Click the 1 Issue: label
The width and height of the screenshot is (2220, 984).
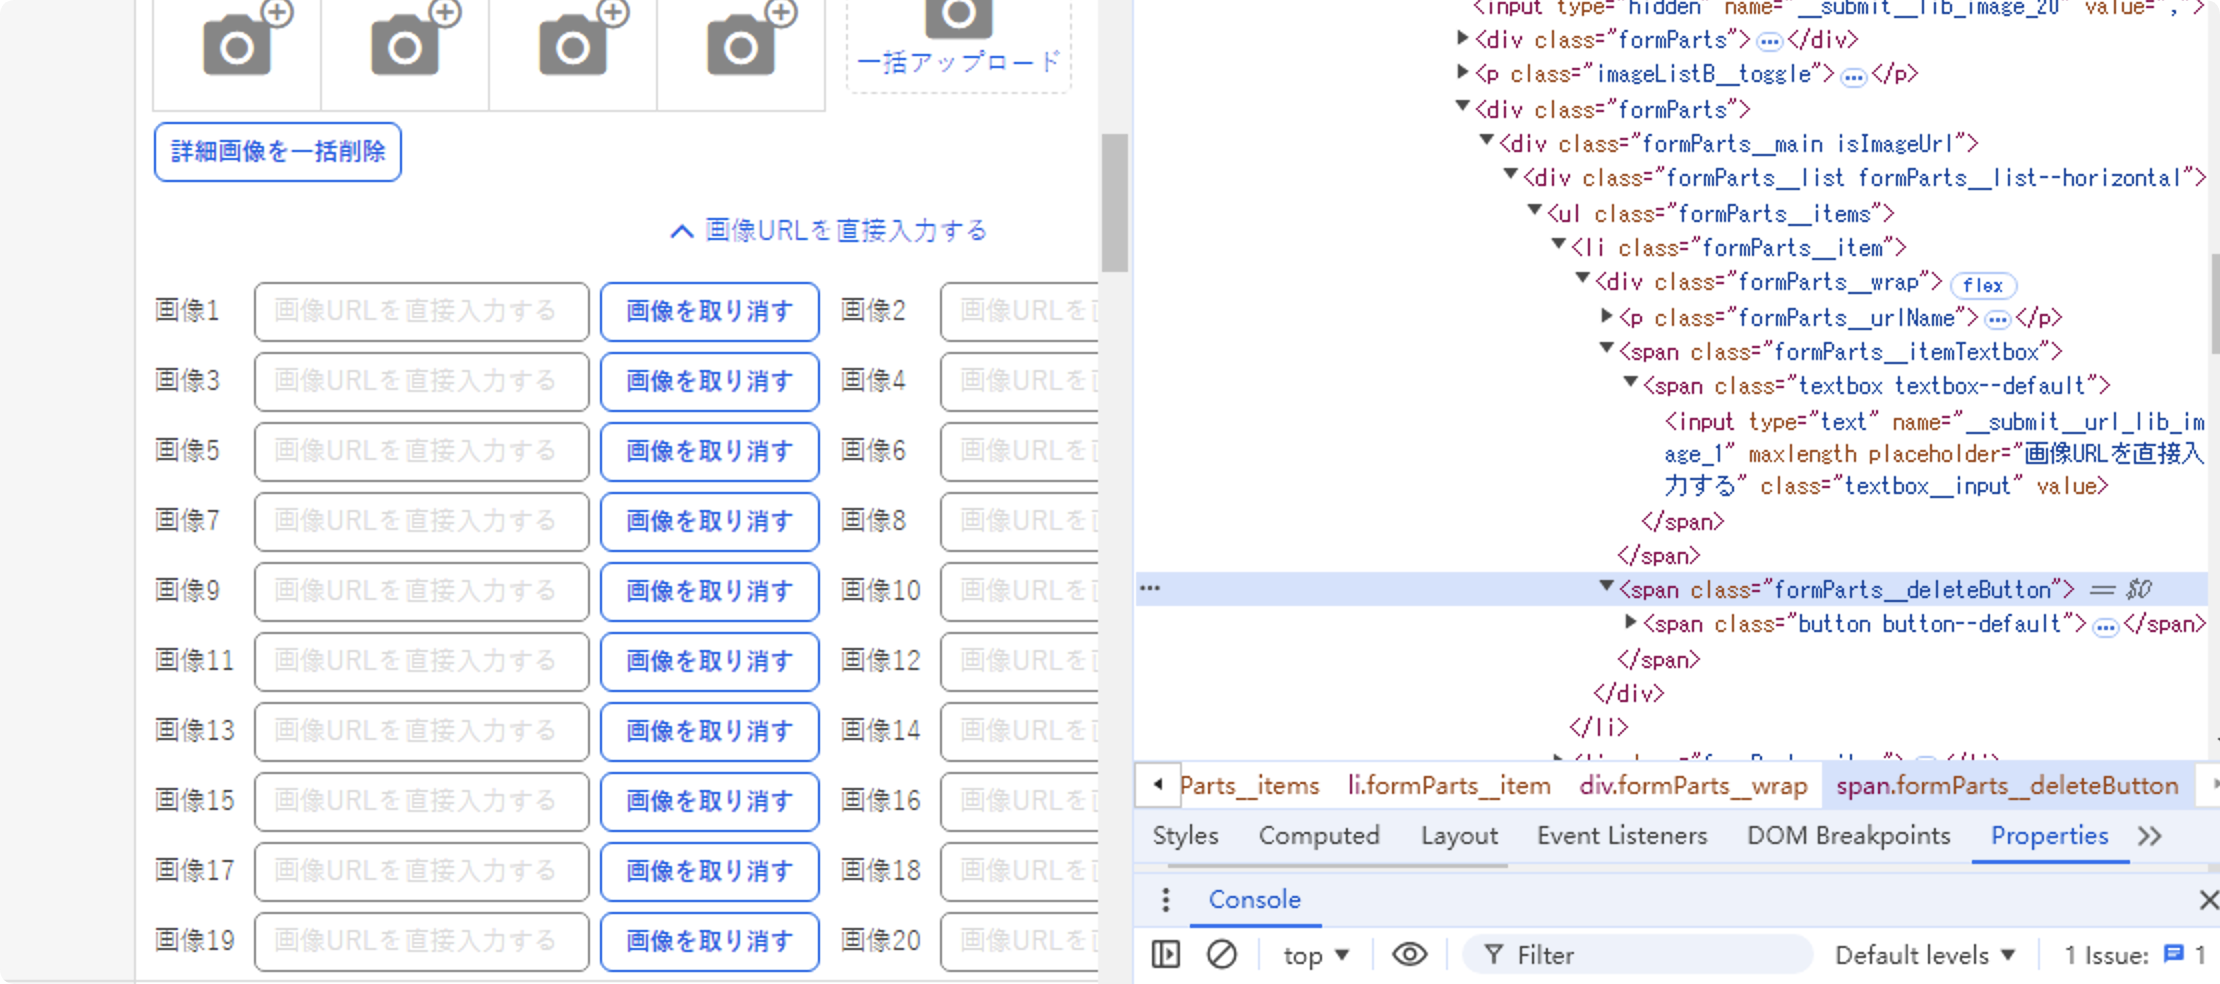[x=2106, y=955]
